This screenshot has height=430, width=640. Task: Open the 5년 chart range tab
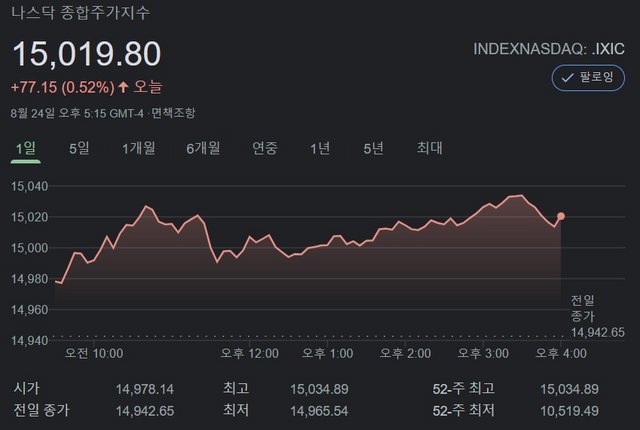click(373, 148)
